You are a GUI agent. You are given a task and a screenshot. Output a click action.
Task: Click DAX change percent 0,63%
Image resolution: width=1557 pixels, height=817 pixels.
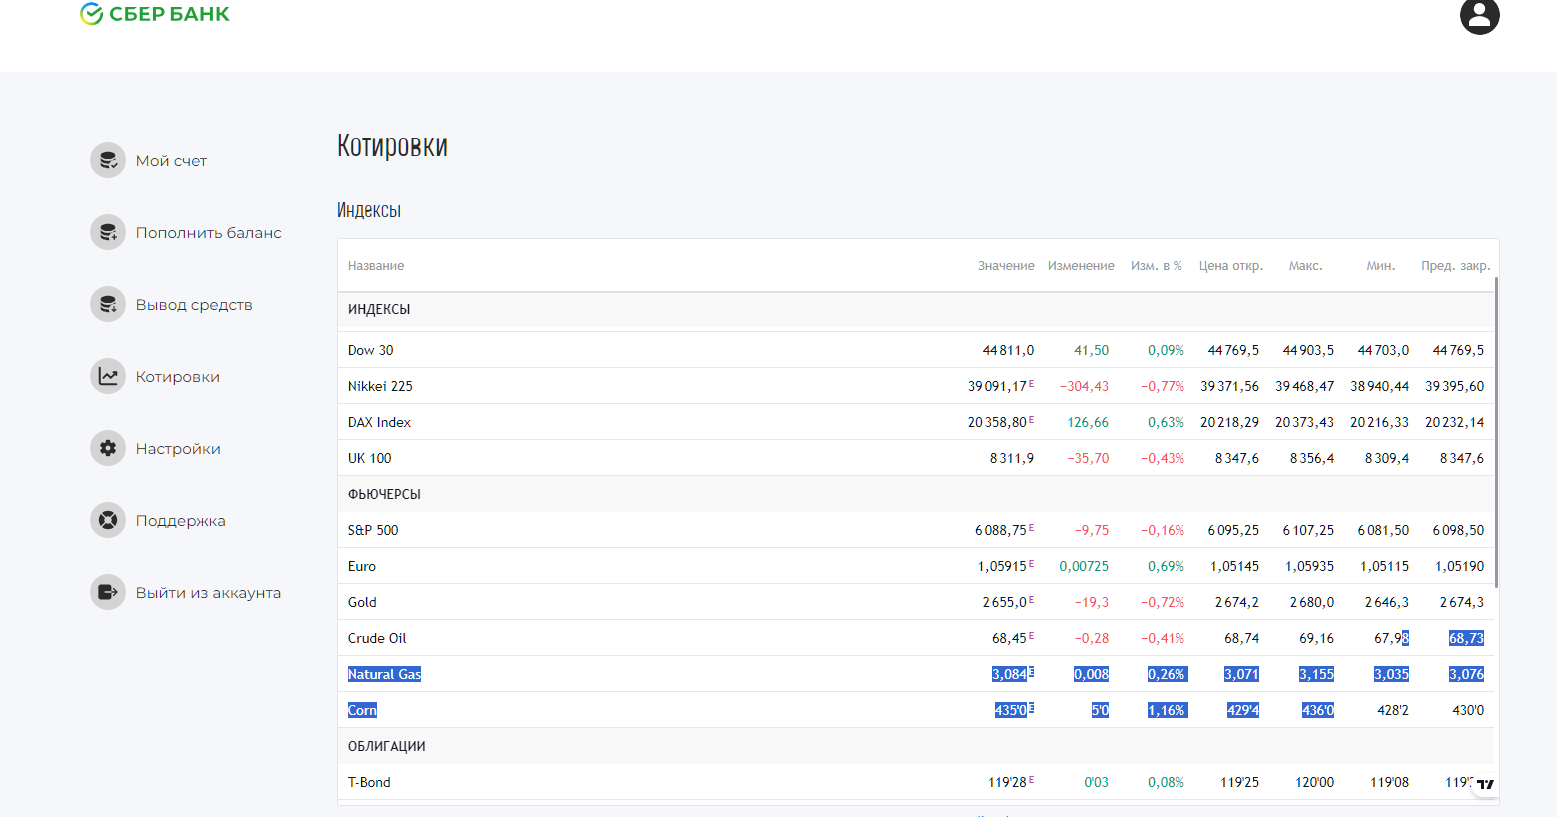pos(1166,423)
